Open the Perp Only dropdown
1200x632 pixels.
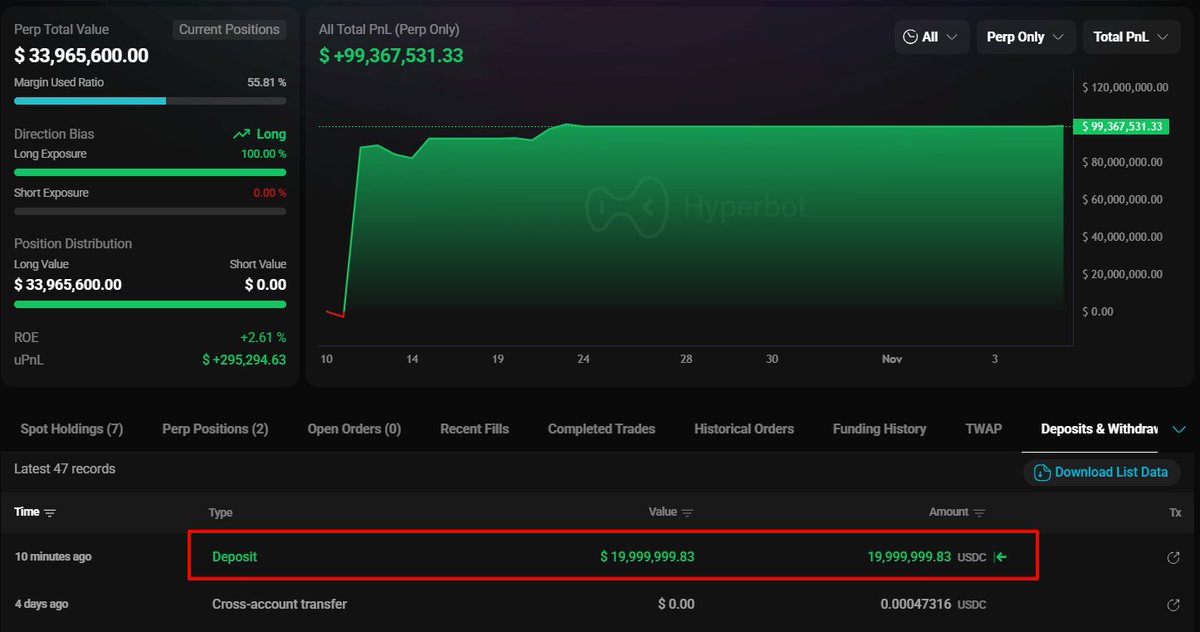[1025, 37]
